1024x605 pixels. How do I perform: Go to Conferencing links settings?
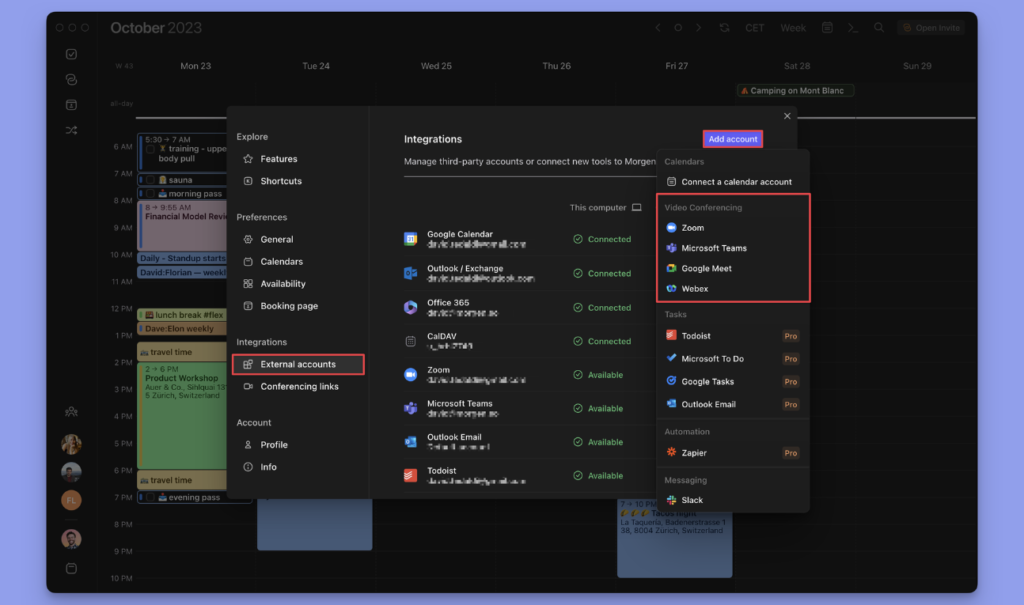pos(299,387)
